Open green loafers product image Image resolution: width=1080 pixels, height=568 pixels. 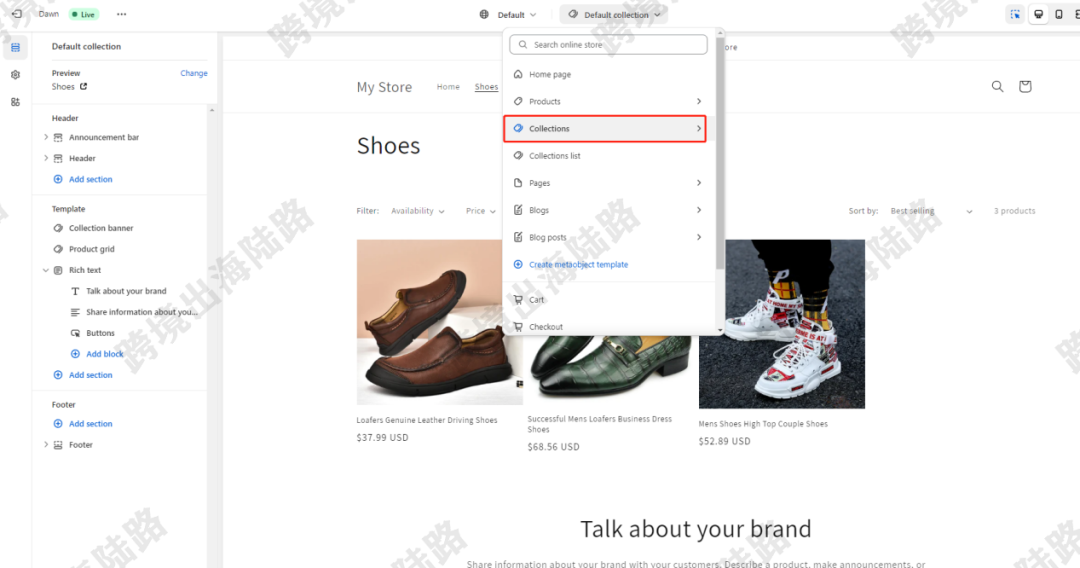609,367
